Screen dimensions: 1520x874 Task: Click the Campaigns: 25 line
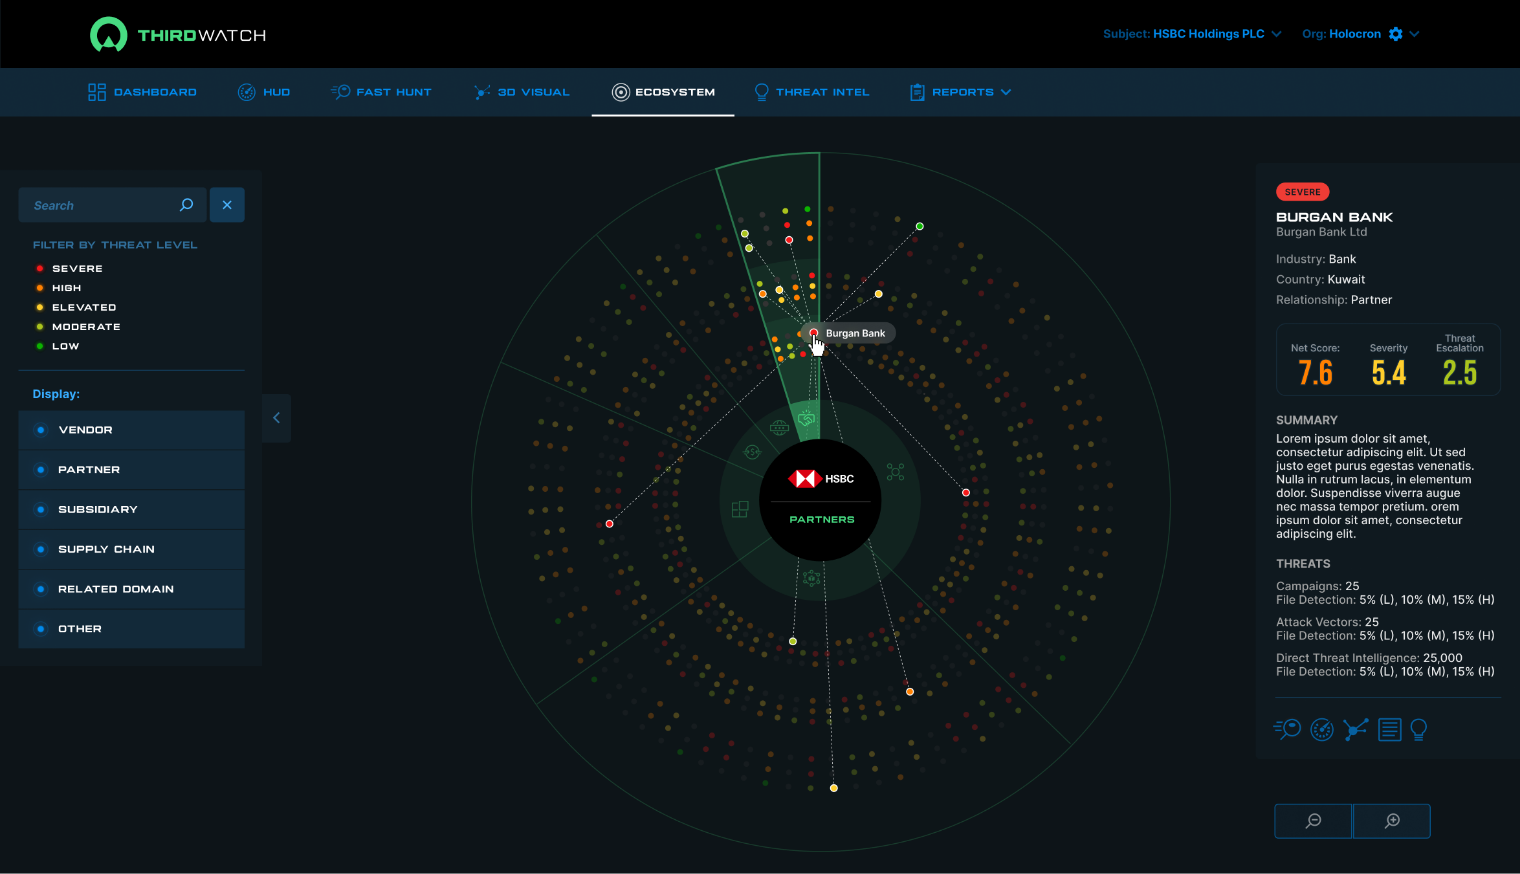1318,586
